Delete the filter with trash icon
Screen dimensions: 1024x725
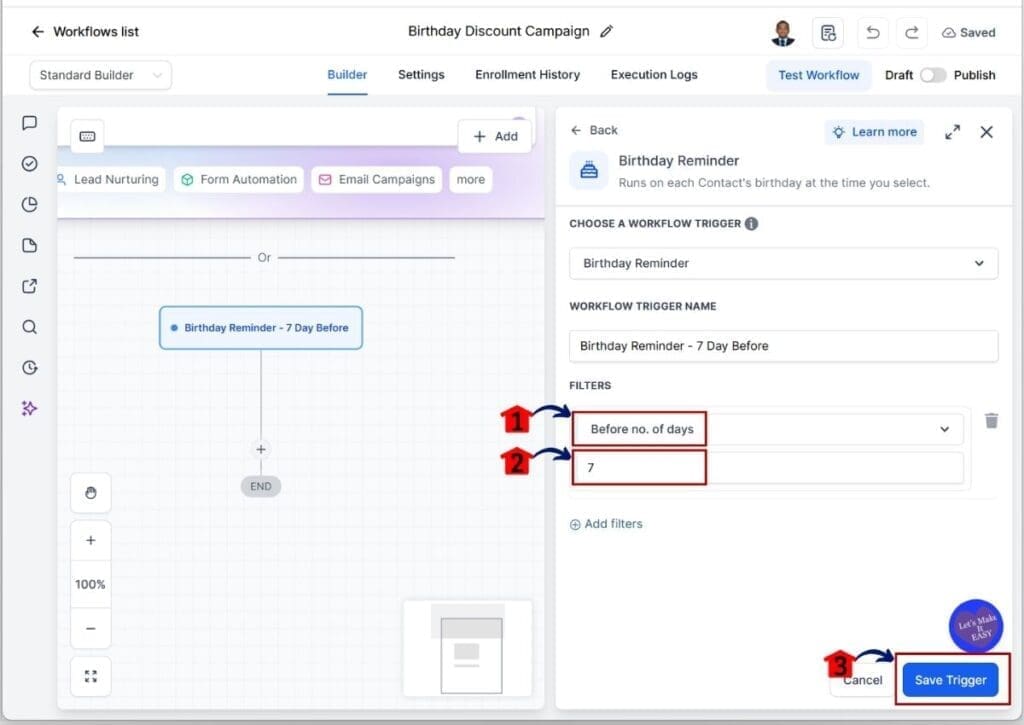(x=991, y=421)
